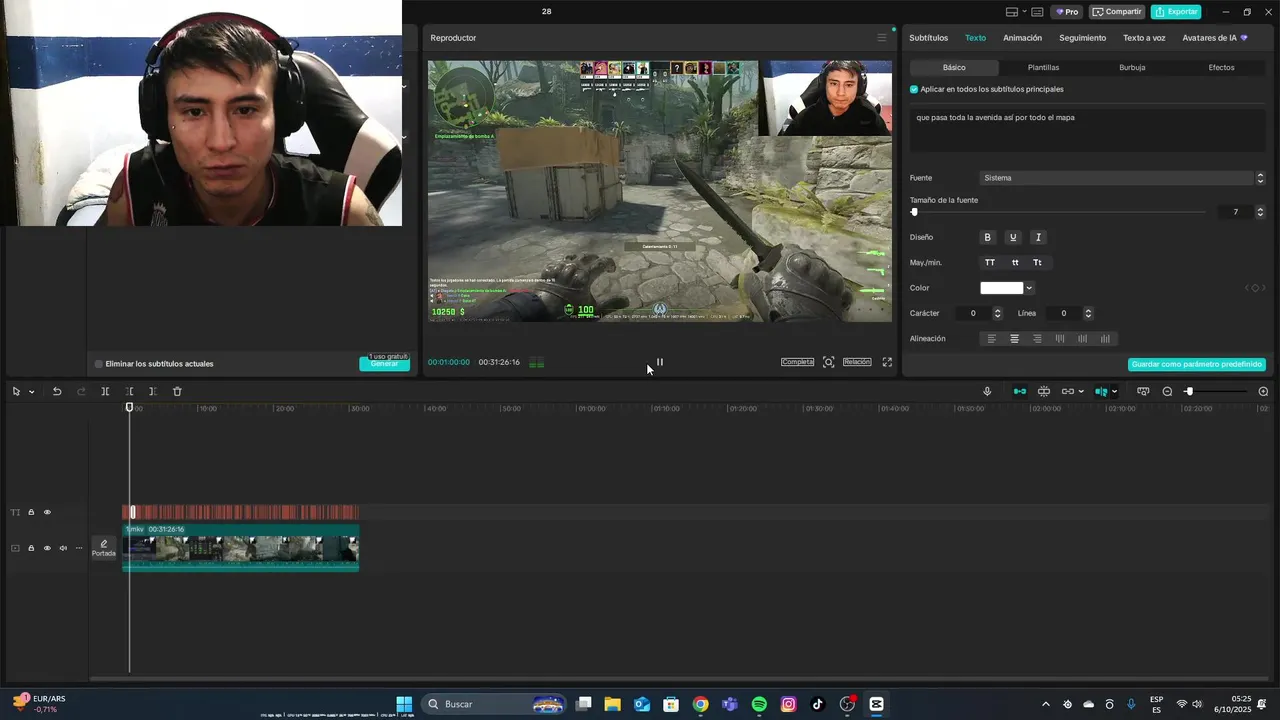
Task: Select the Burbuja sub-tab
Action: (x=1132, y=68)
